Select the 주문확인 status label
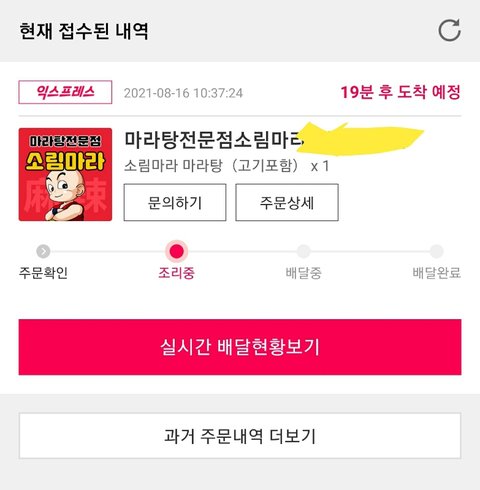This screenshot has width=480, height=490. click(43, 273)
